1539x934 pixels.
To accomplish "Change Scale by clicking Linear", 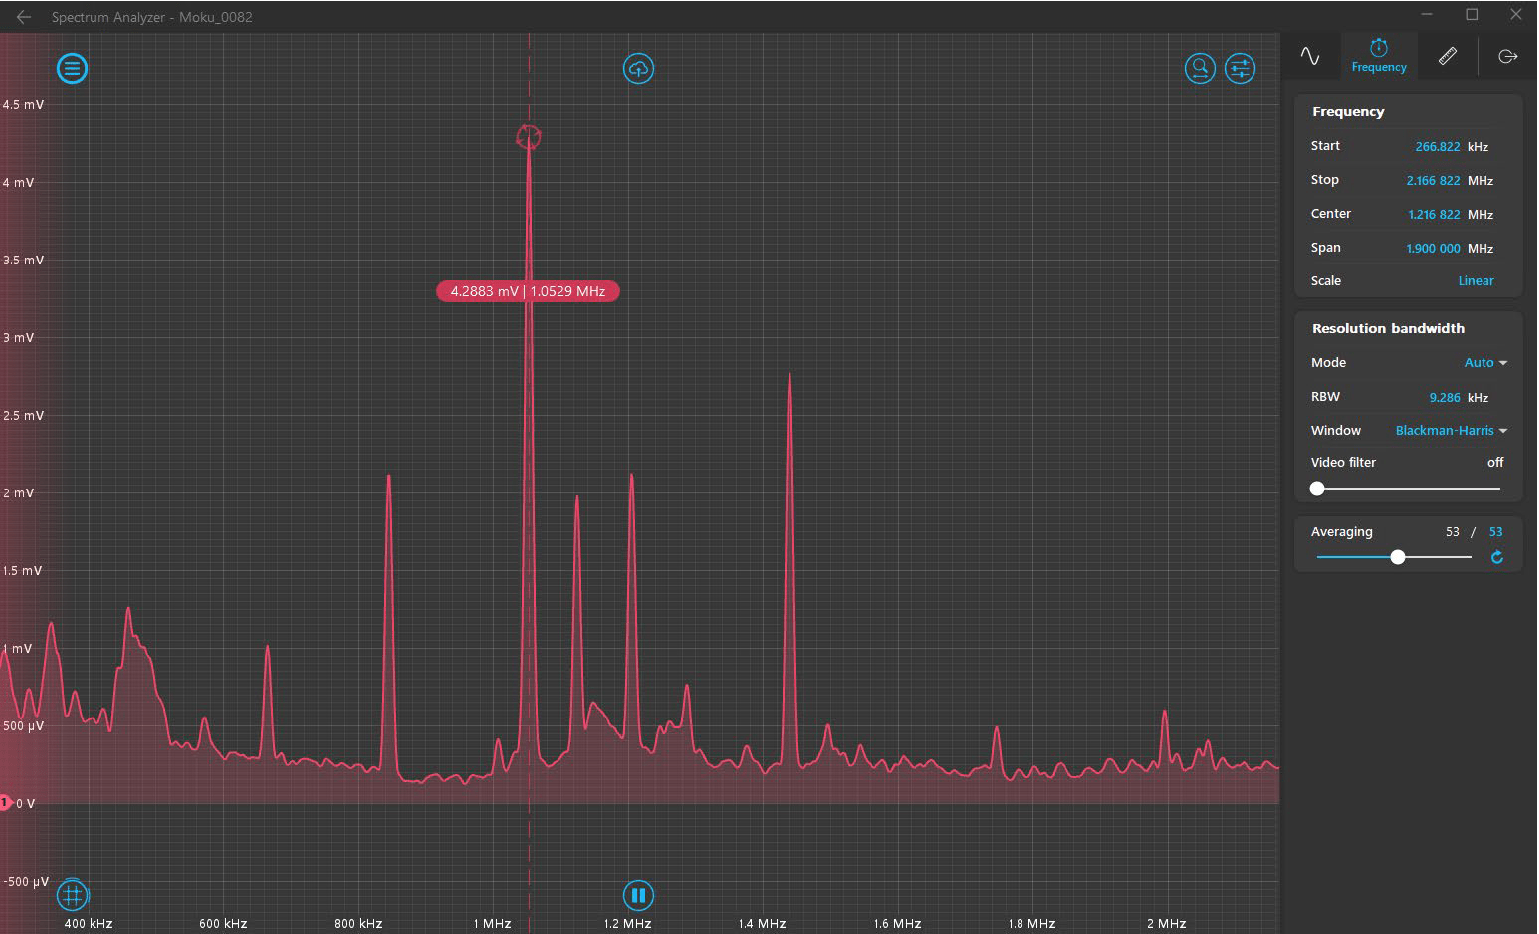I will click(1476, 280).
